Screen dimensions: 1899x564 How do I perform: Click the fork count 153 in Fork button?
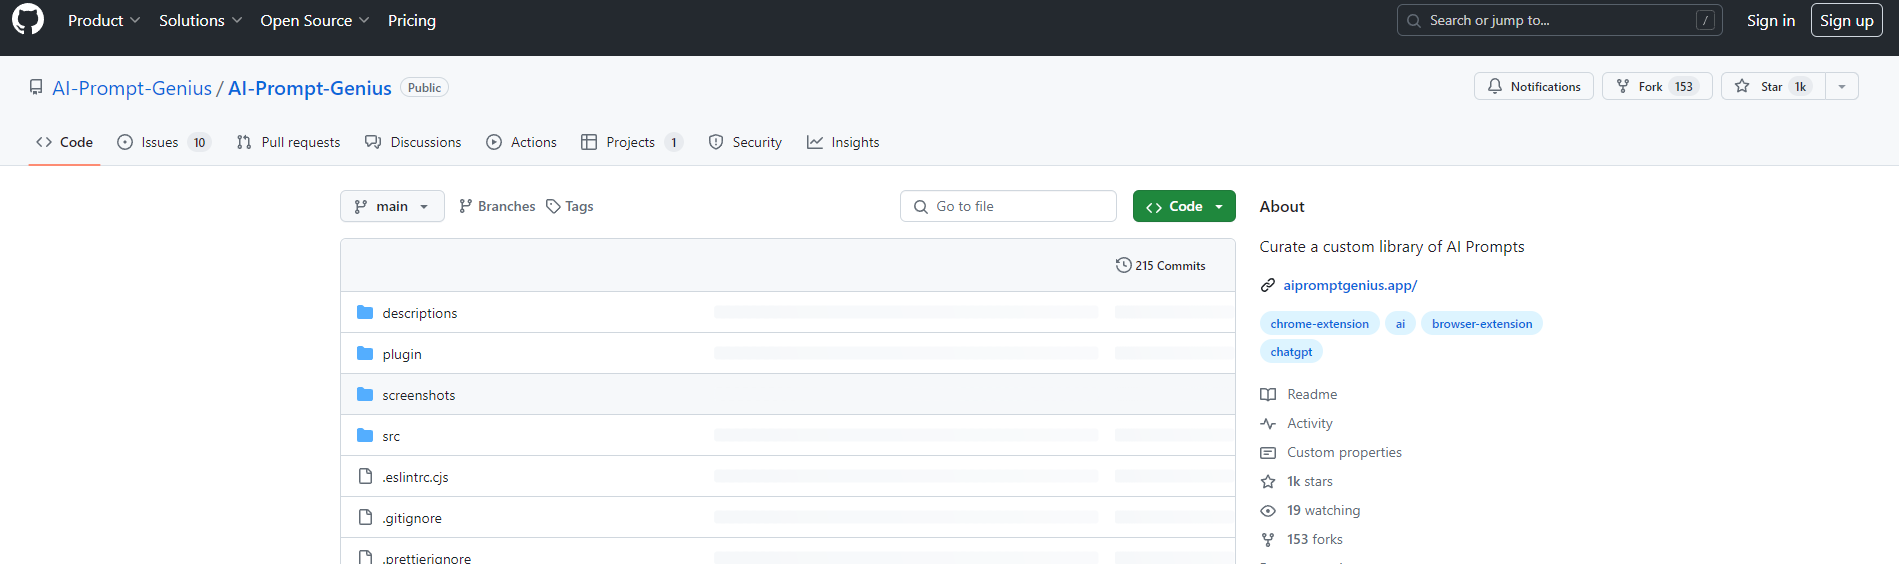[1684, 87]
